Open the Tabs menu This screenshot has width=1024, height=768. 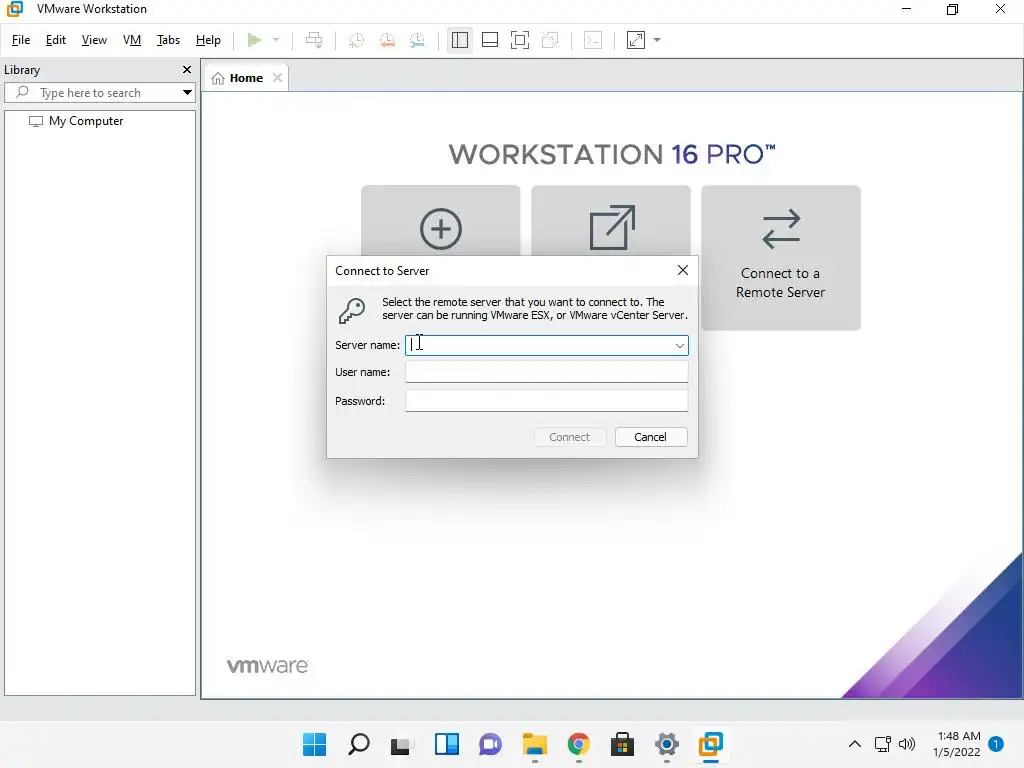(168, 40)
